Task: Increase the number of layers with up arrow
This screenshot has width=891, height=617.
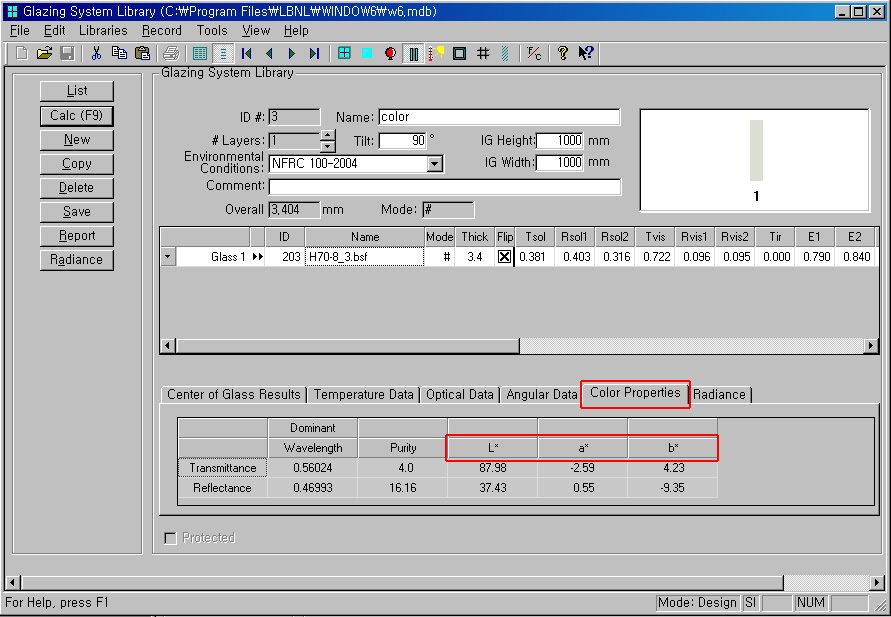Action: click(x=328, y=136)
